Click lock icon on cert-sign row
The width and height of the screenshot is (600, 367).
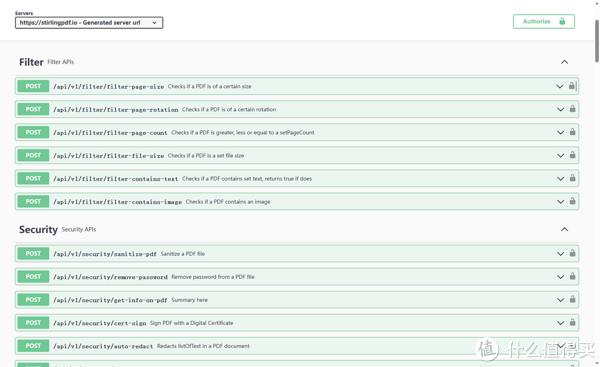(x=572, y=322)
